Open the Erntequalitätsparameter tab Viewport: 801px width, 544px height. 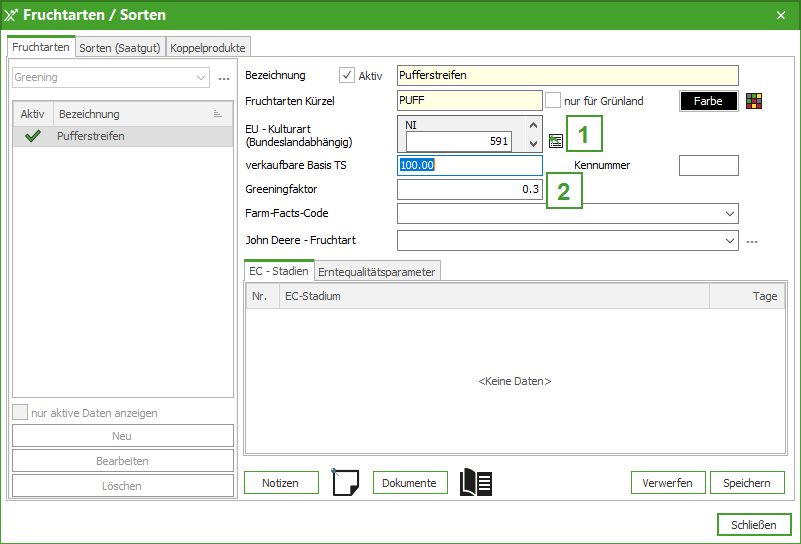(x=377, y=271)
